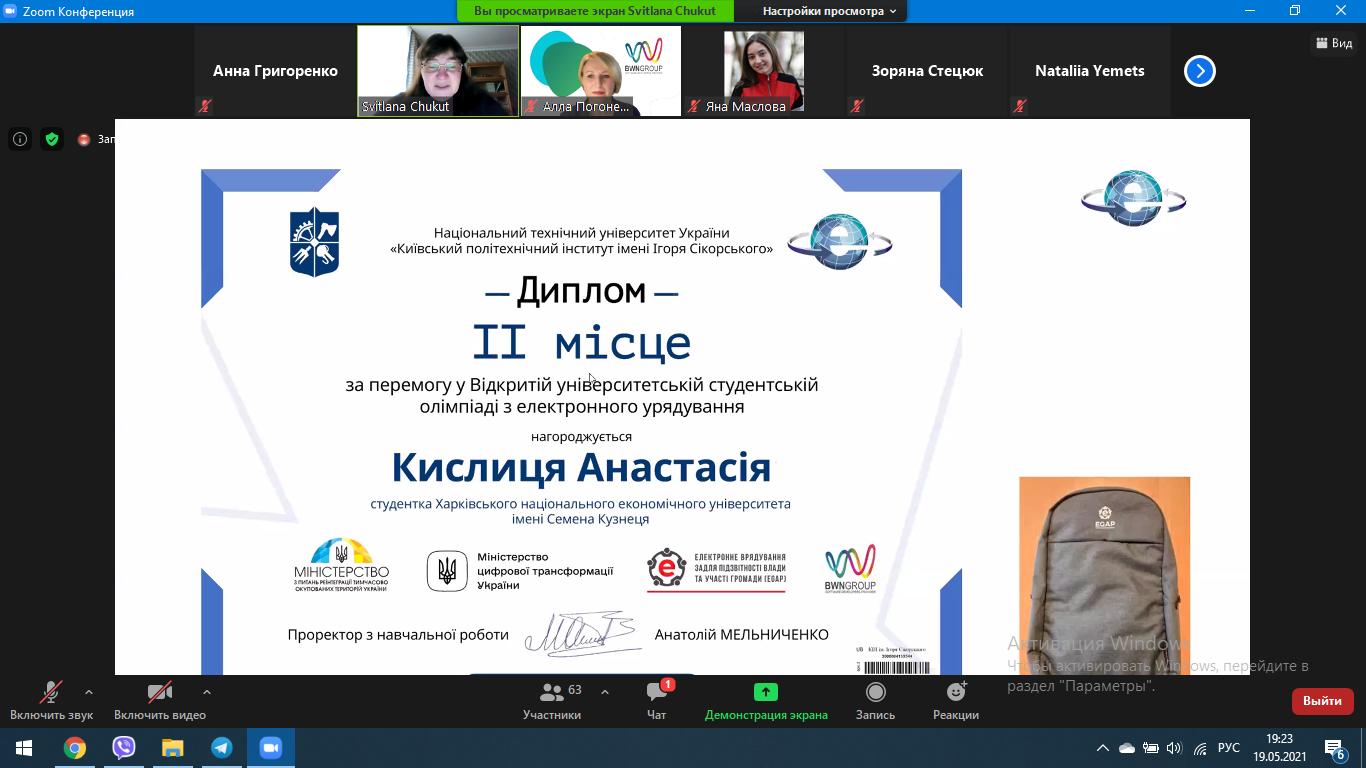The height and width of the screenshot is (768, 1366).
Task: Open battery status tray icon
Action: [1151, 748]
